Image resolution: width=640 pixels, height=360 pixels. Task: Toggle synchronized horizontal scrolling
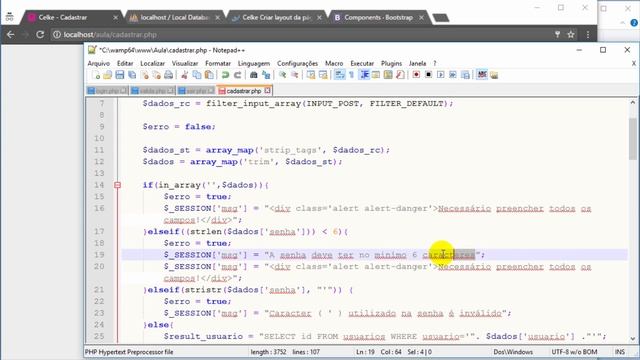click(x=323, y=75)
